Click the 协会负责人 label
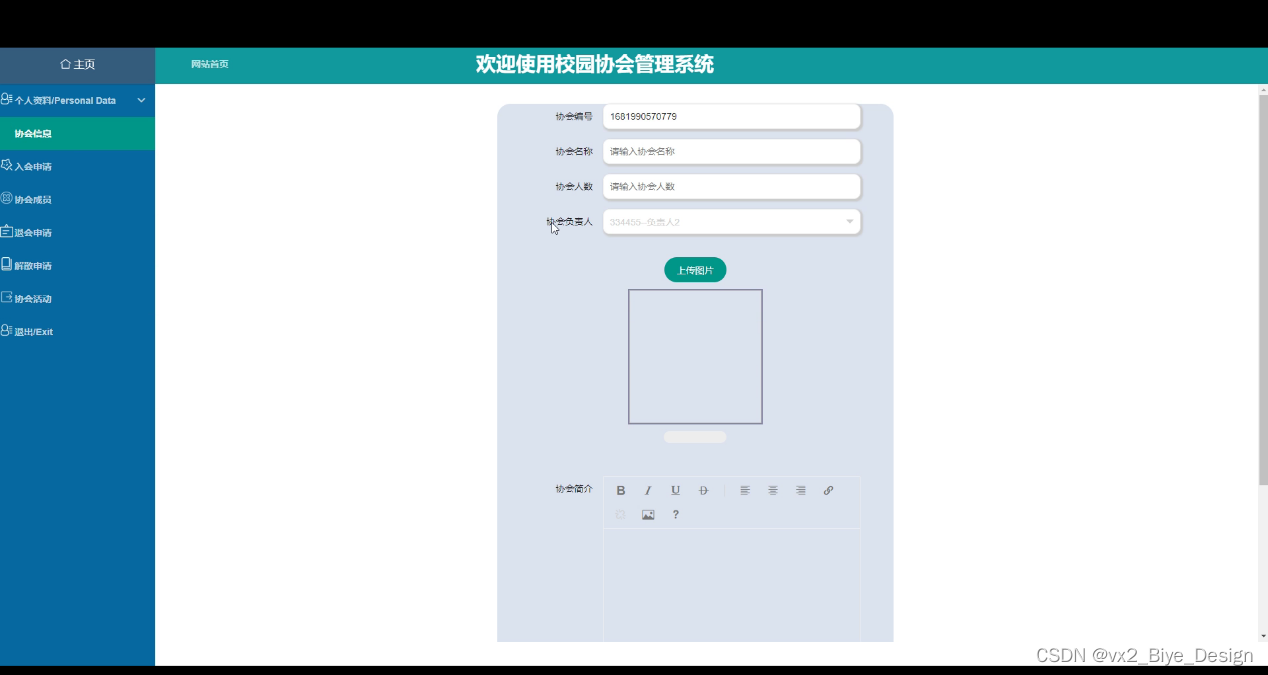Viewport: 1268px width, 675px height. 570,222
